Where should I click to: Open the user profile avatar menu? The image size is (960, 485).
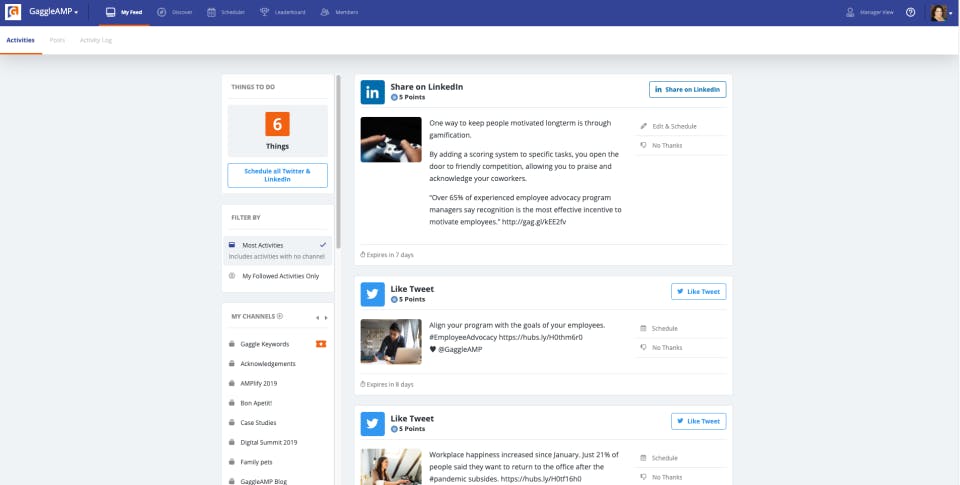point(941,12)
